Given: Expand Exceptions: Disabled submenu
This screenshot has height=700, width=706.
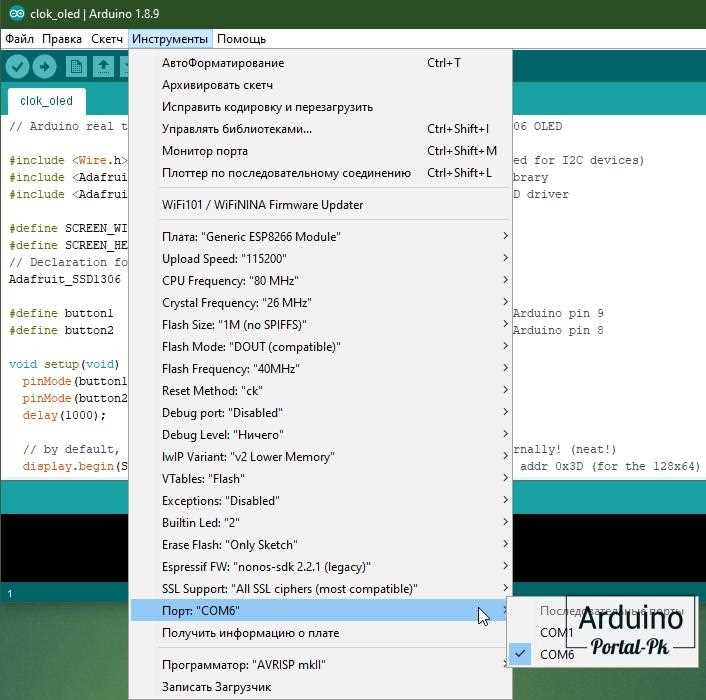Looking at the screenshot, I should coord(321,501).
